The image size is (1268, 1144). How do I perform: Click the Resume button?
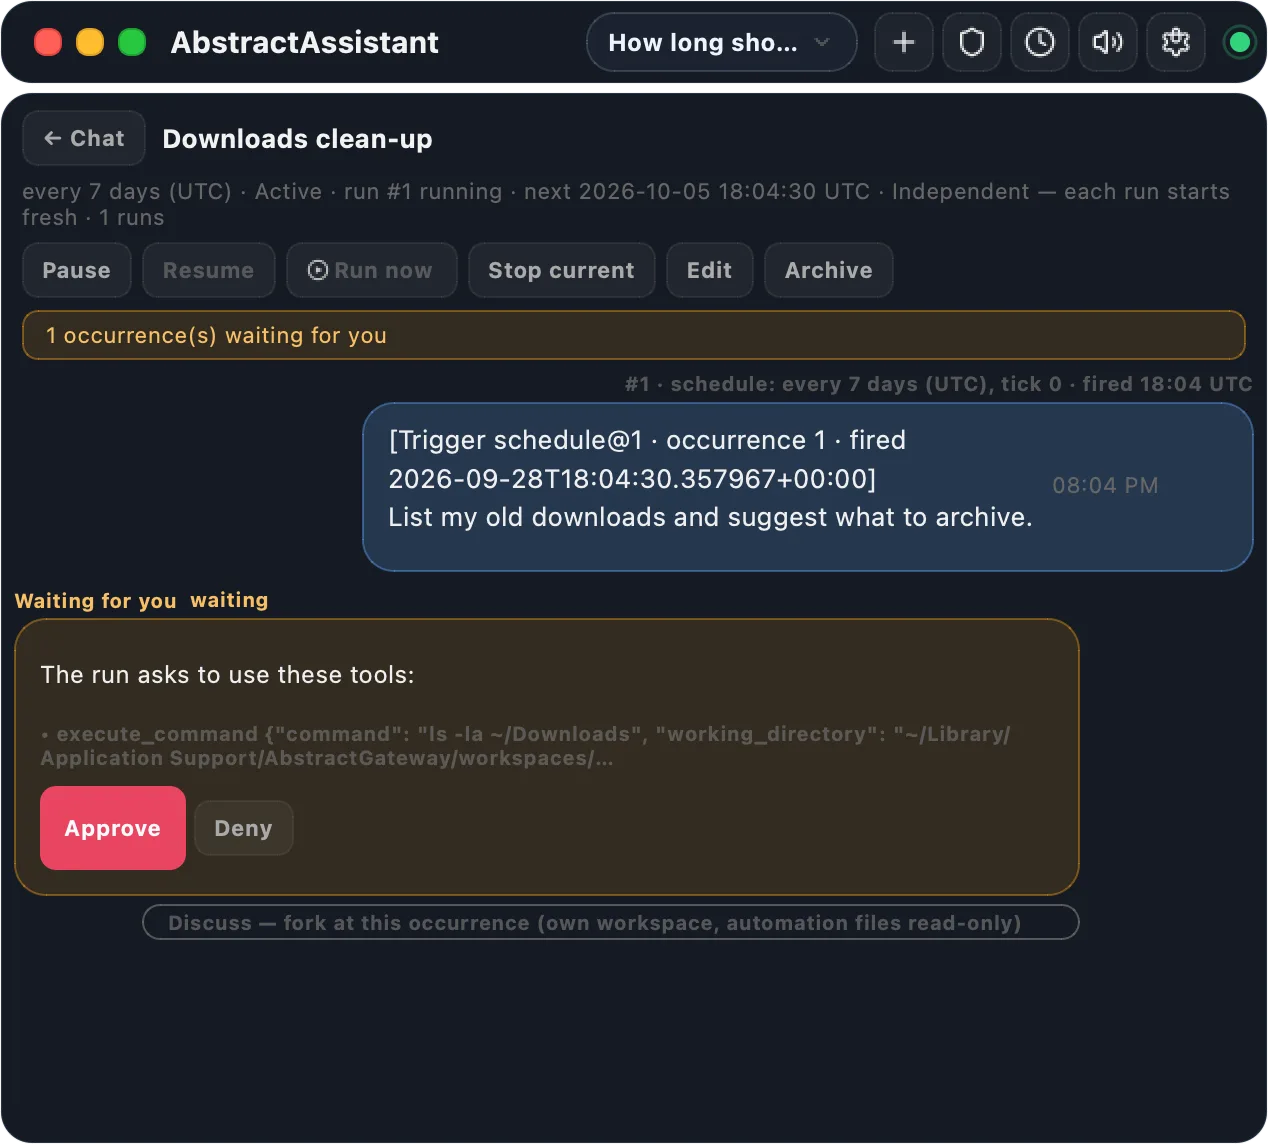[208, 270]
